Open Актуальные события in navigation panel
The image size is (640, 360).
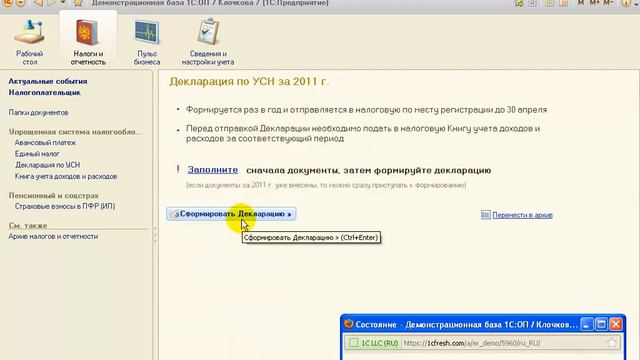48,81
